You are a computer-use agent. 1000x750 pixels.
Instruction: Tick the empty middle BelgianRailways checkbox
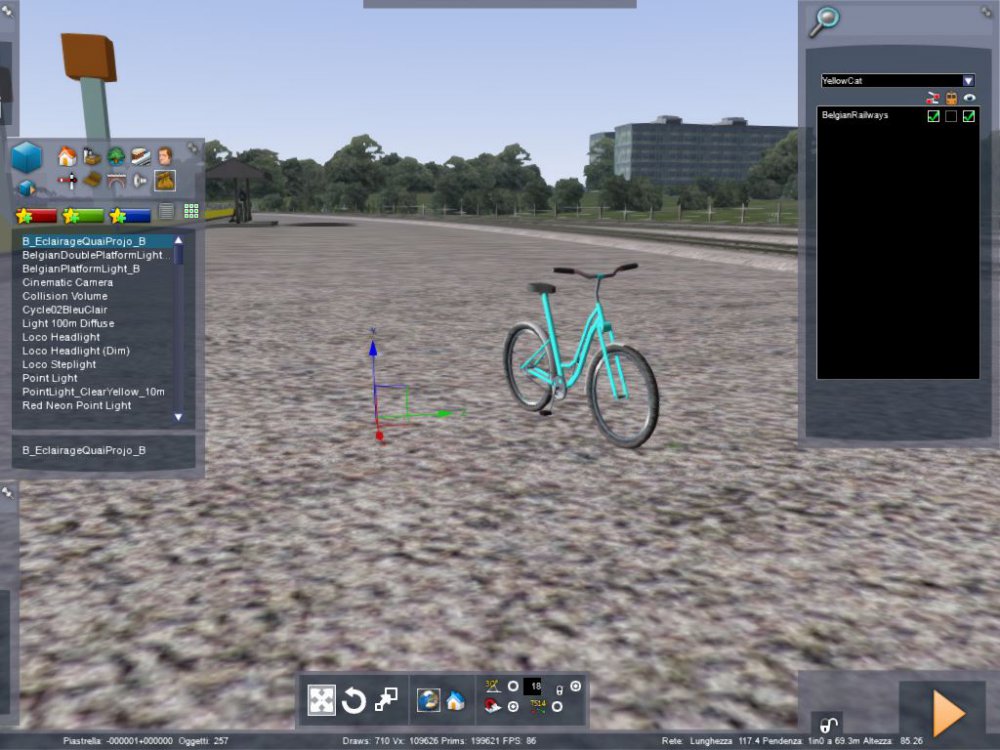tap(951, 116)
